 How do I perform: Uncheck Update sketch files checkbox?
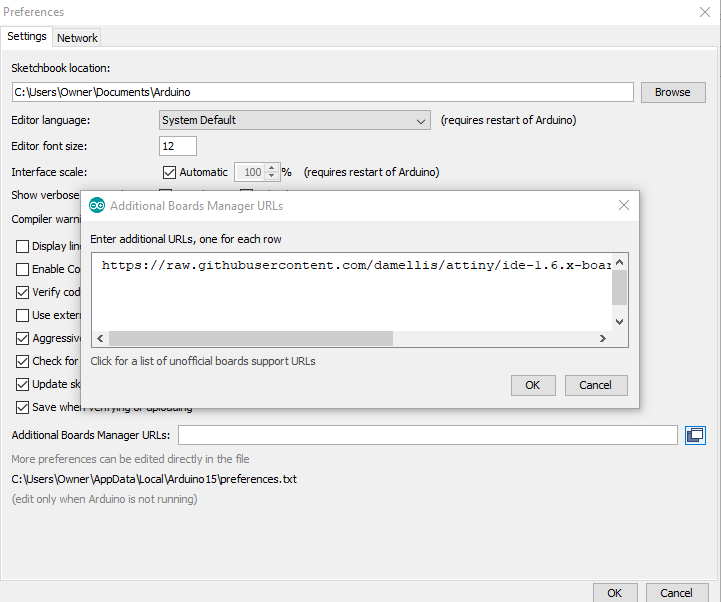tap(22, 384)
